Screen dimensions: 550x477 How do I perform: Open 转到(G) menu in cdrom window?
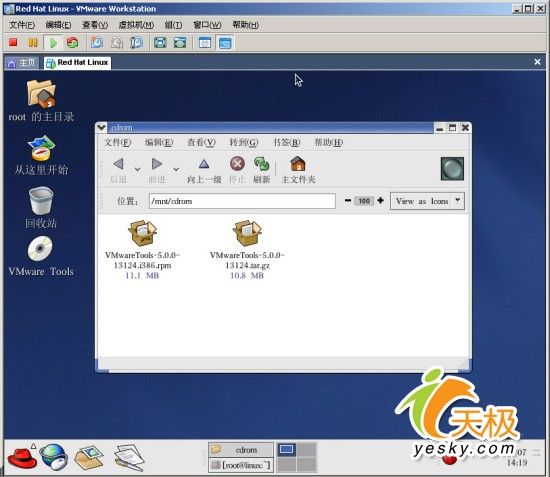pyautogui.click(x=244, y=142)
